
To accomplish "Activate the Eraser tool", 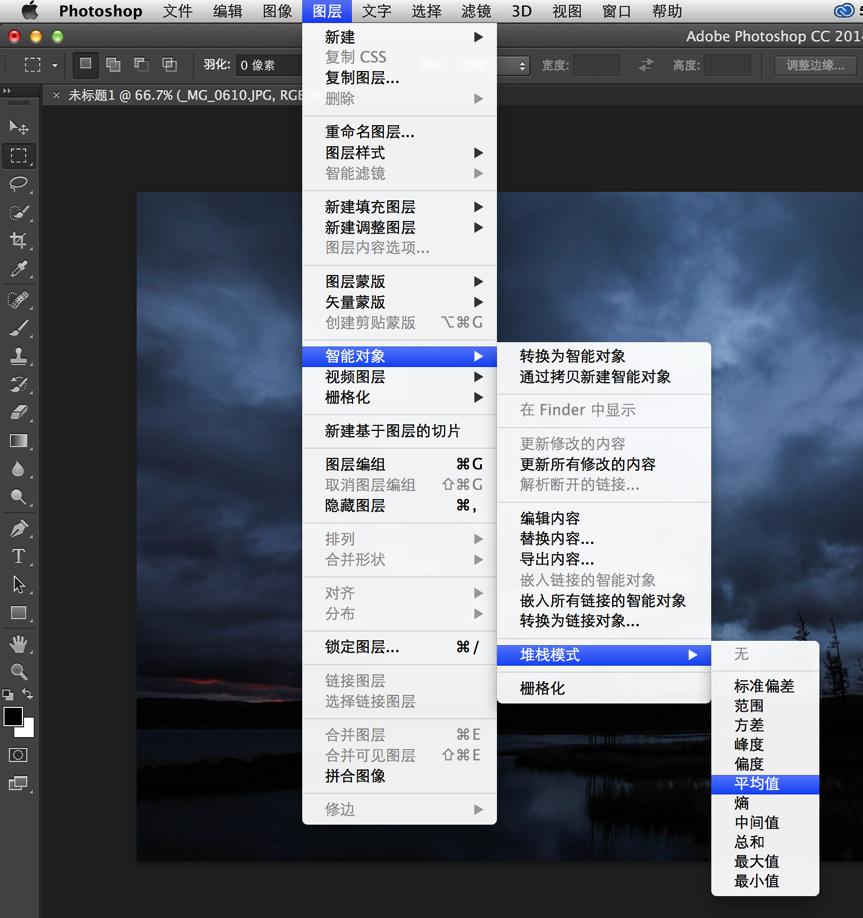I will 18,412.
